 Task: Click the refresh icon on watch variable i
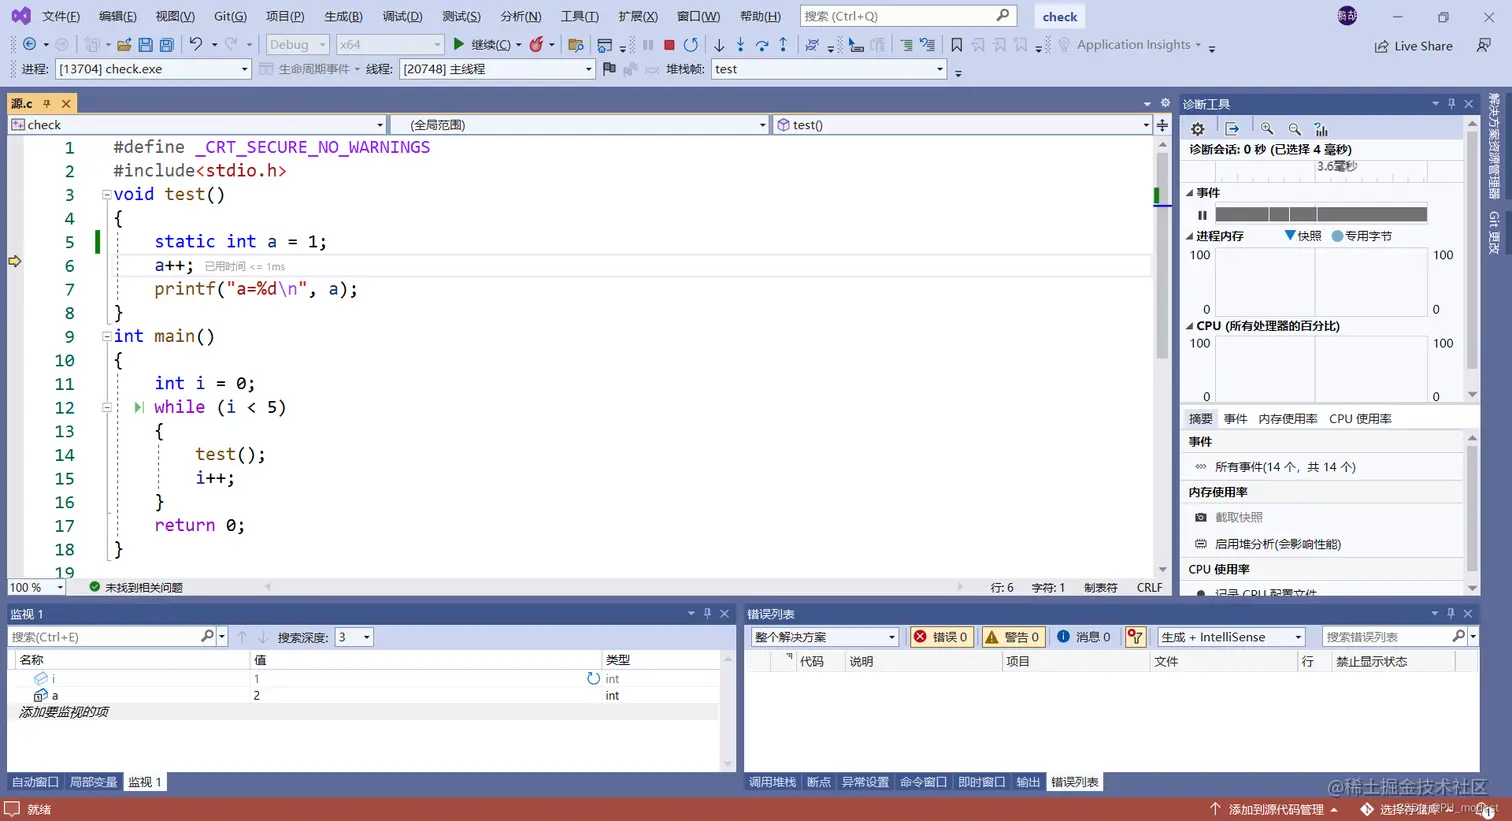(593, 678)
